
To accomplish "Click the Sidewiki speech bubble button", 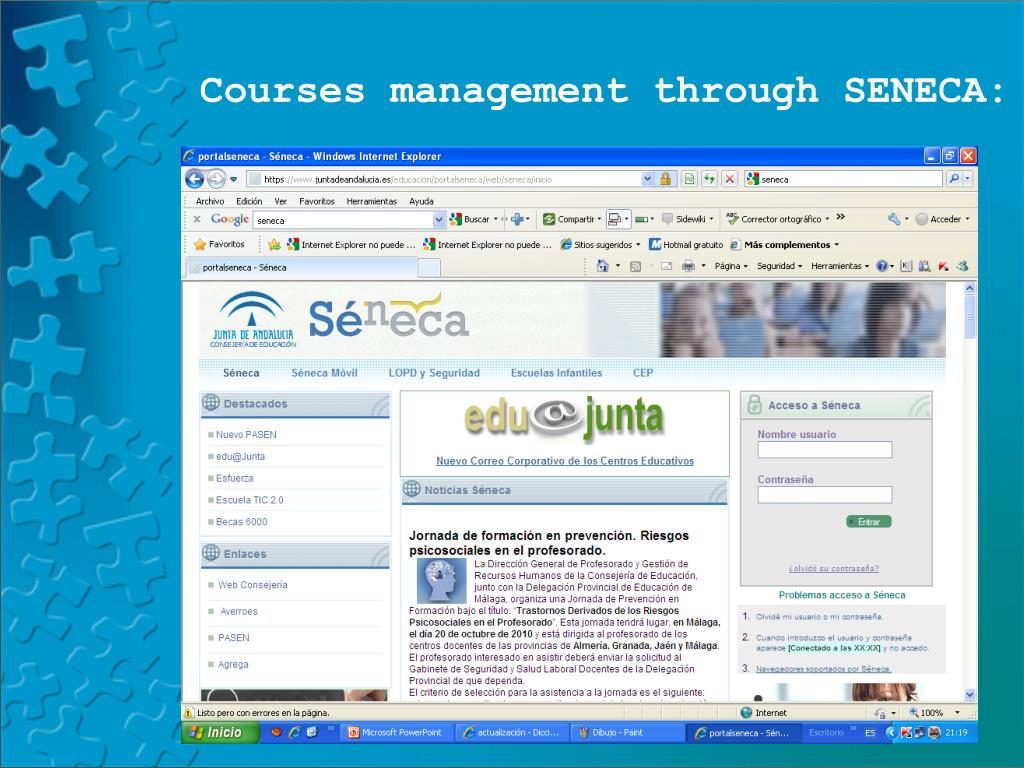I will pos(684,219).
